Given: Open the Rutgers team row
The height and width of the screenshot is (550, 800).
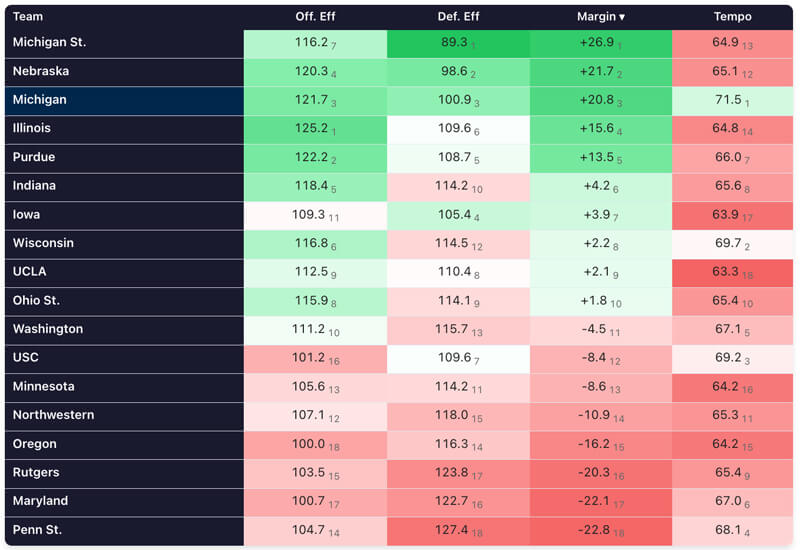Looking at the screenshot, I should [36, 473].
